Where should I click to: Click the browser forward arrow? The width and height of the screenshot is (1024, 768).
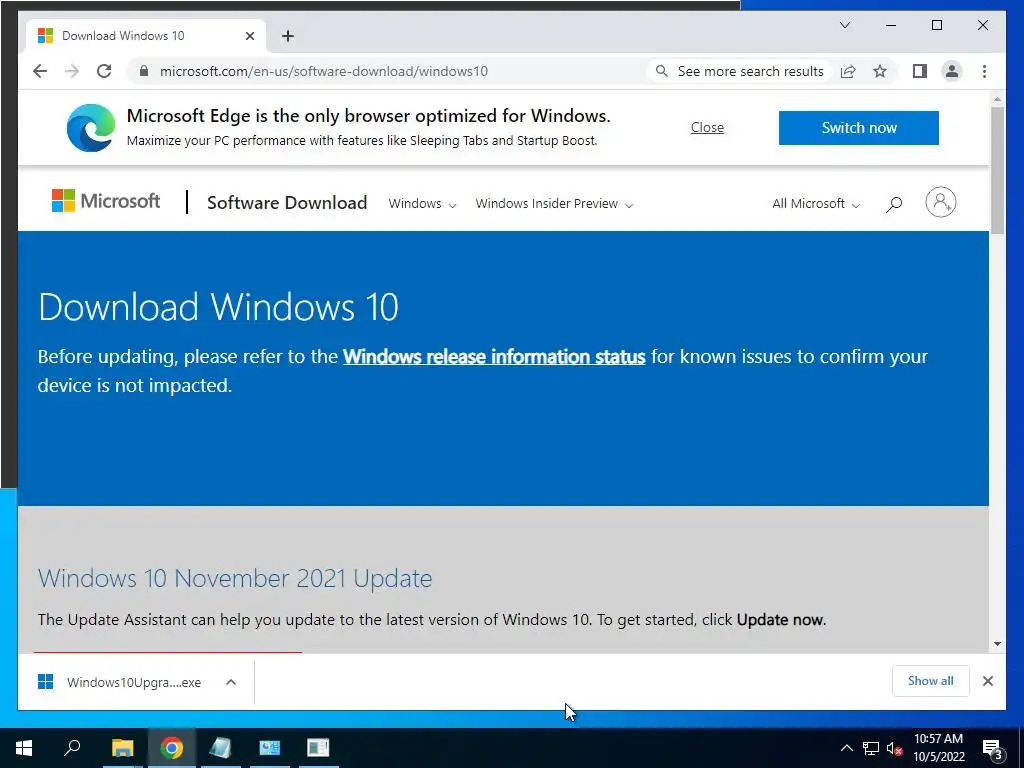[72, 71]
